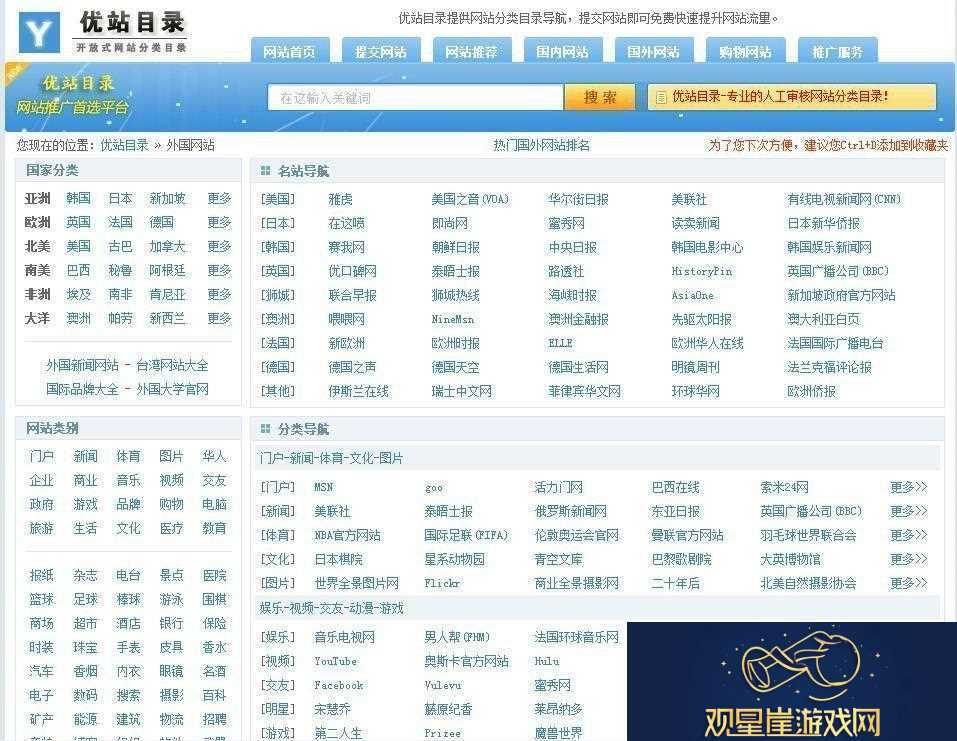Image resolution: width=957 pixels, height=741 pixels.
Task: Open 更多>> in the 图片 category row
Action: 908,583
